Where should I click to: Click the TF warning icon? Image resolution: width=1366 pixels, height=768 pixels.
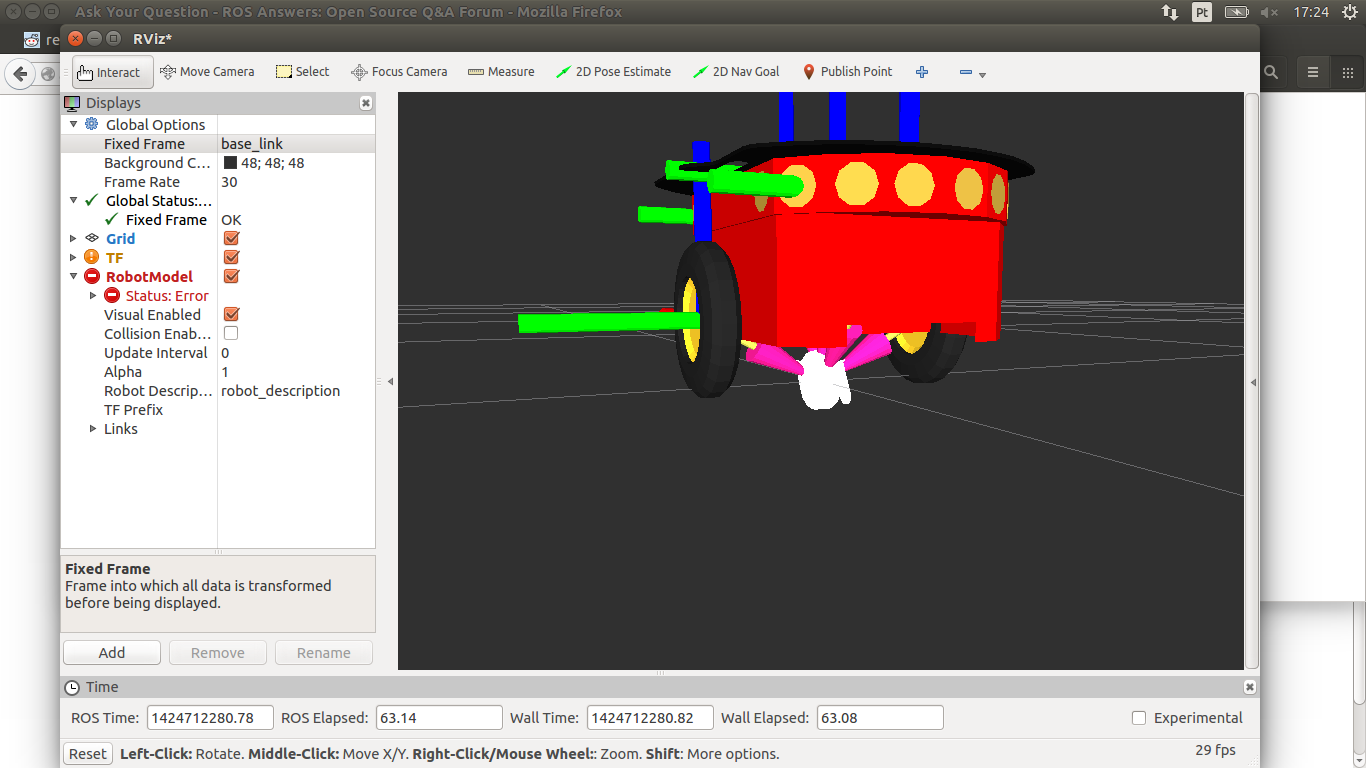click(x=92, y=257)
